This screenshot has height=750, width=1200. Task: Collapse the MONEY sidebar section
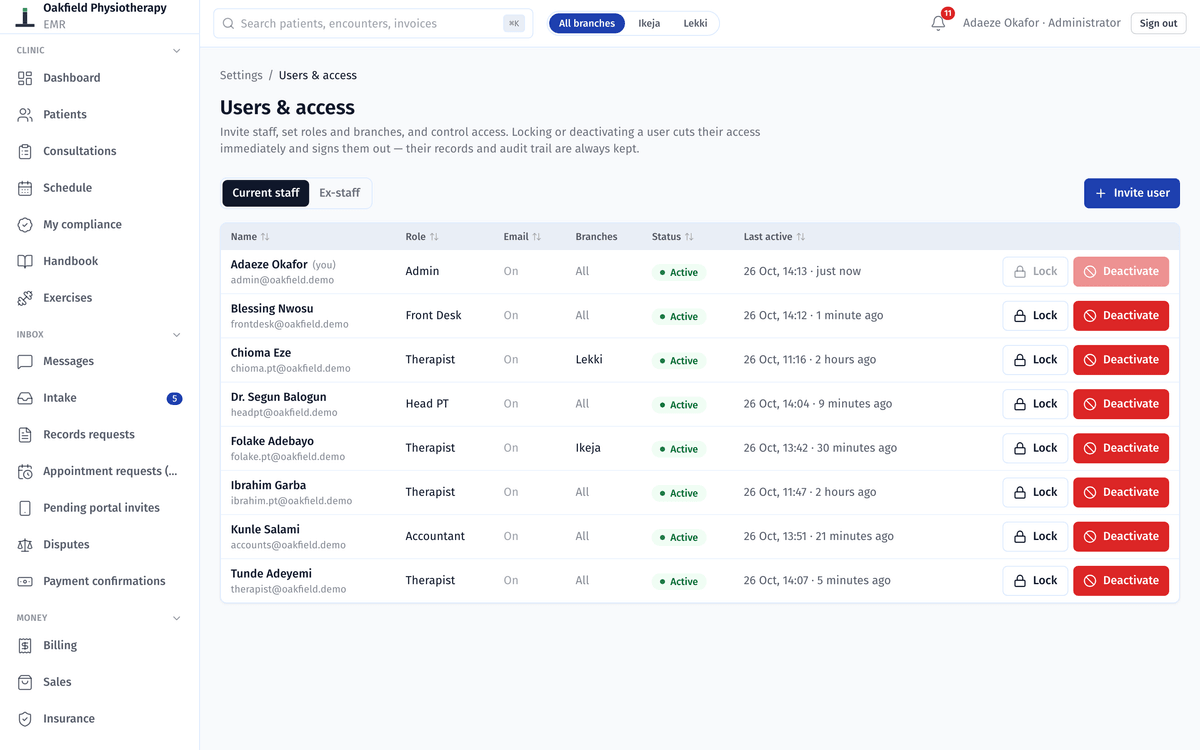[x=177, y=618]
